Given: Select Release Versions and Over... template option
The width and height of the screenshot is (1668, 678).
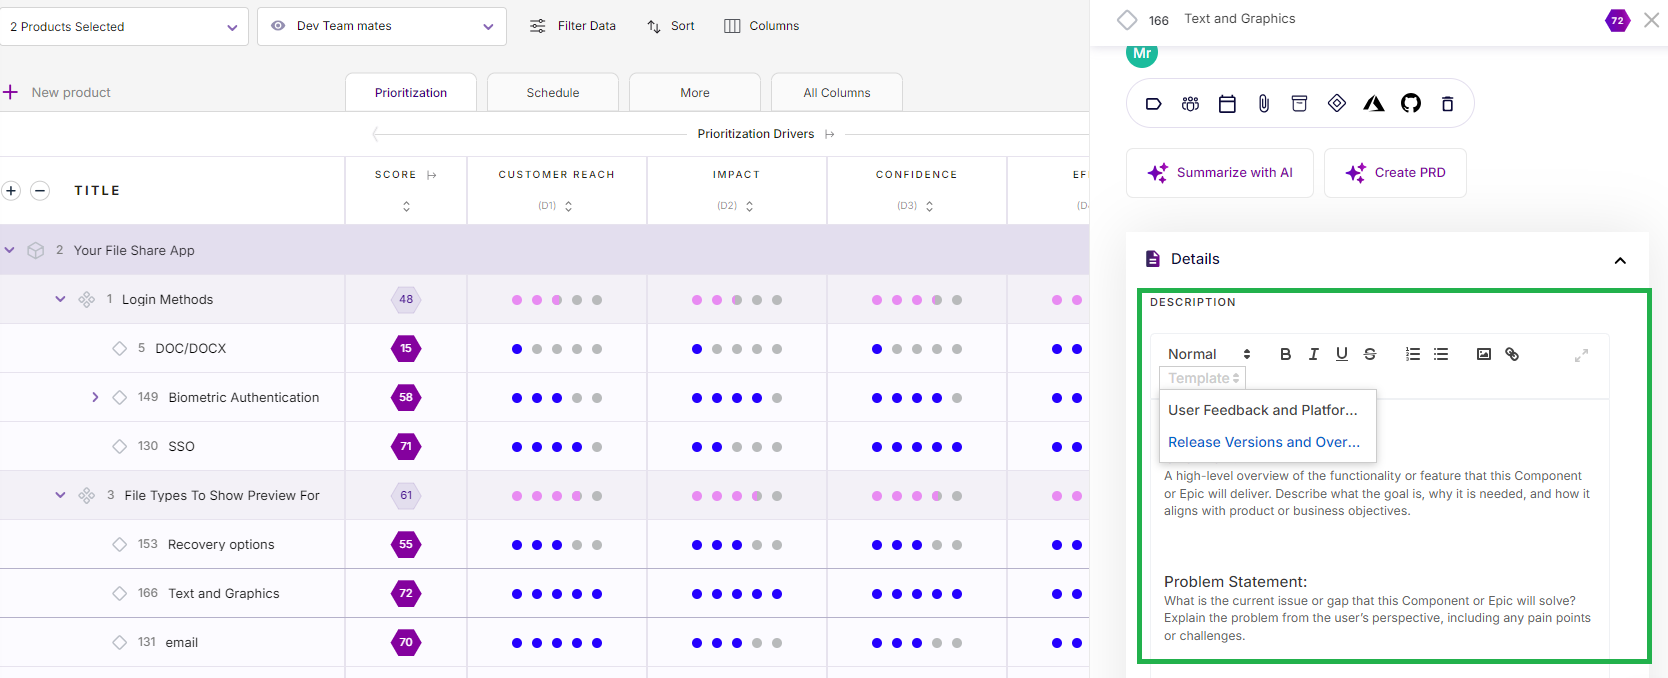Looking at the screenshot, I should [1263, 442].
